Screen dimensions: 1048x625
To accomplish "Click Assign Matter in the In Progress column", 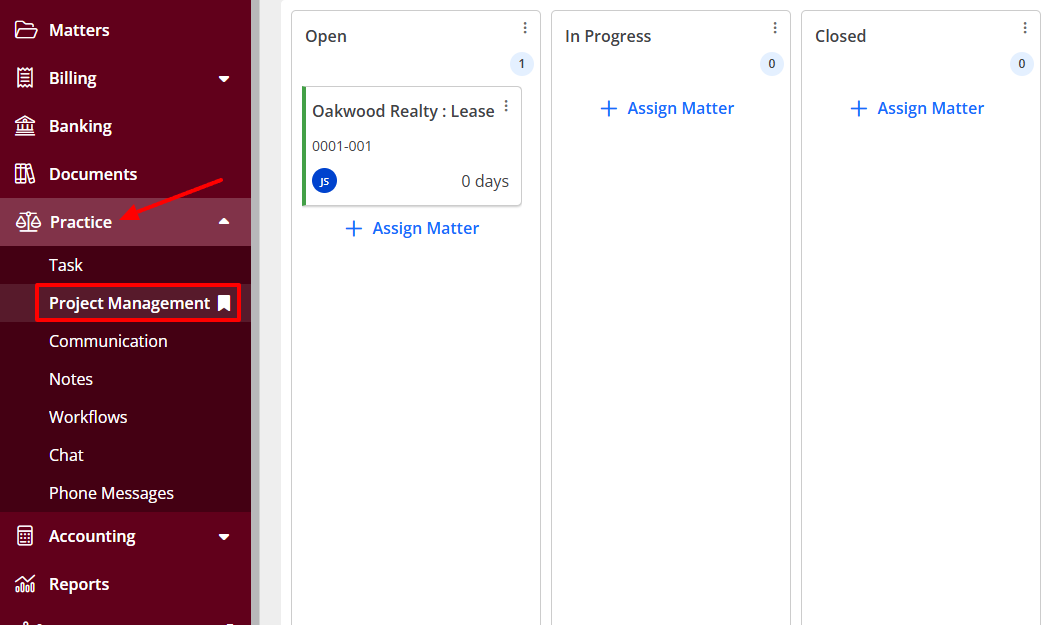I will [x=667, y=108].
